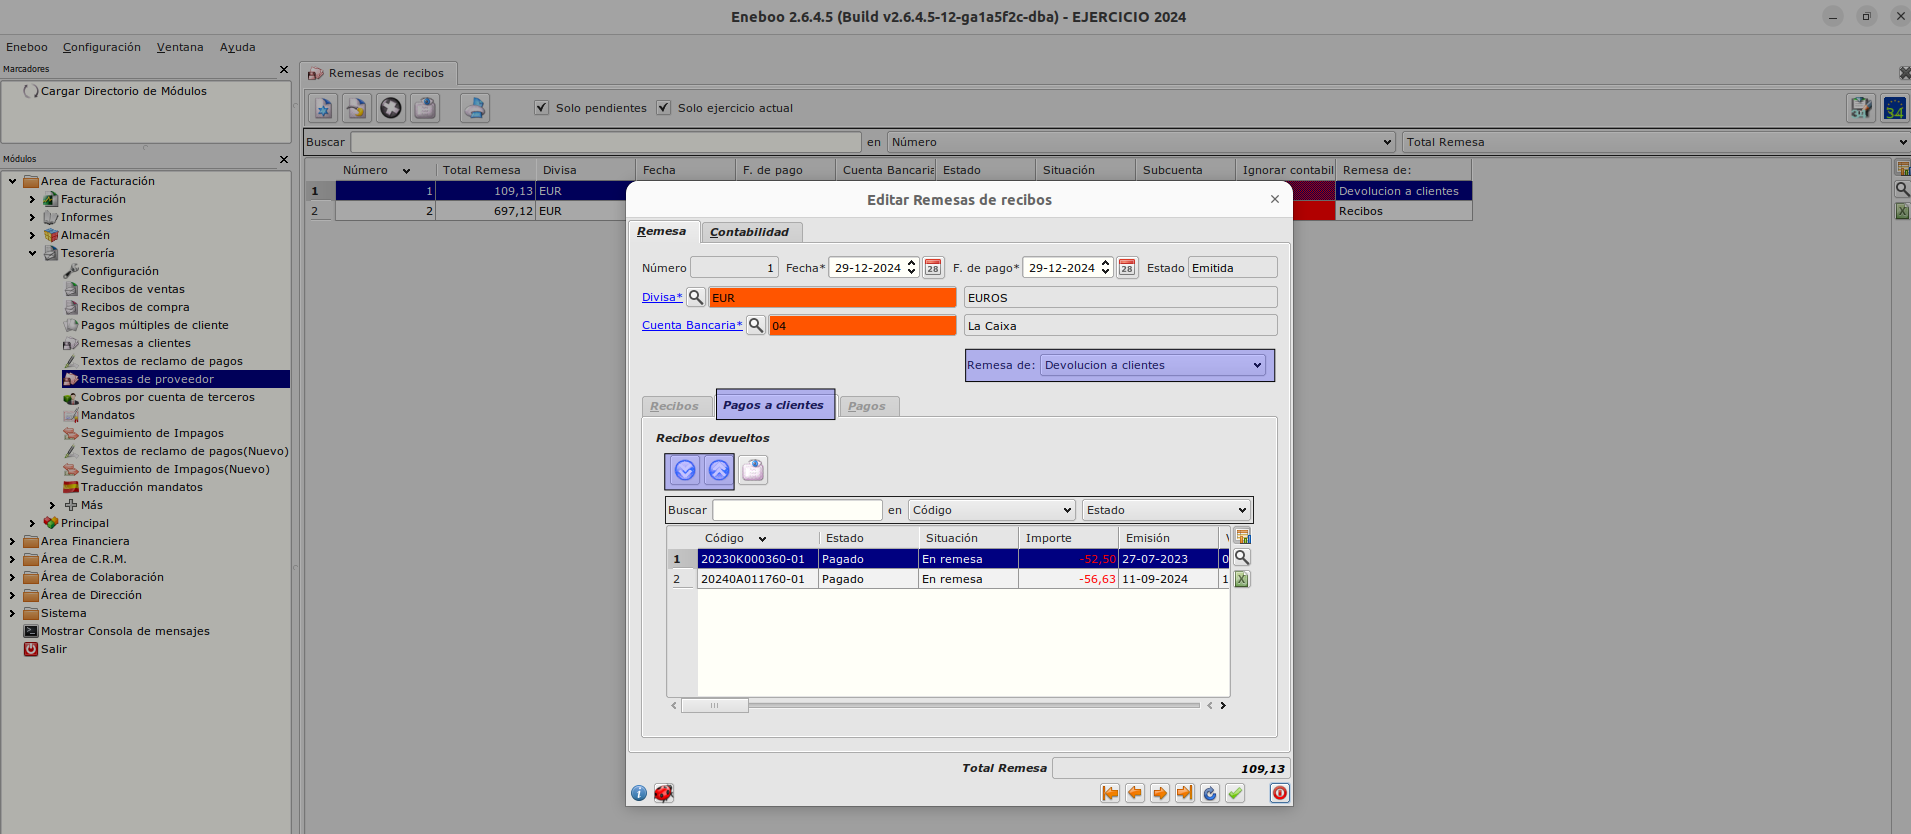Click the Excel export icon beside receipts grid
This screenshot has height=834, width=1911.
click(1242, 579)
